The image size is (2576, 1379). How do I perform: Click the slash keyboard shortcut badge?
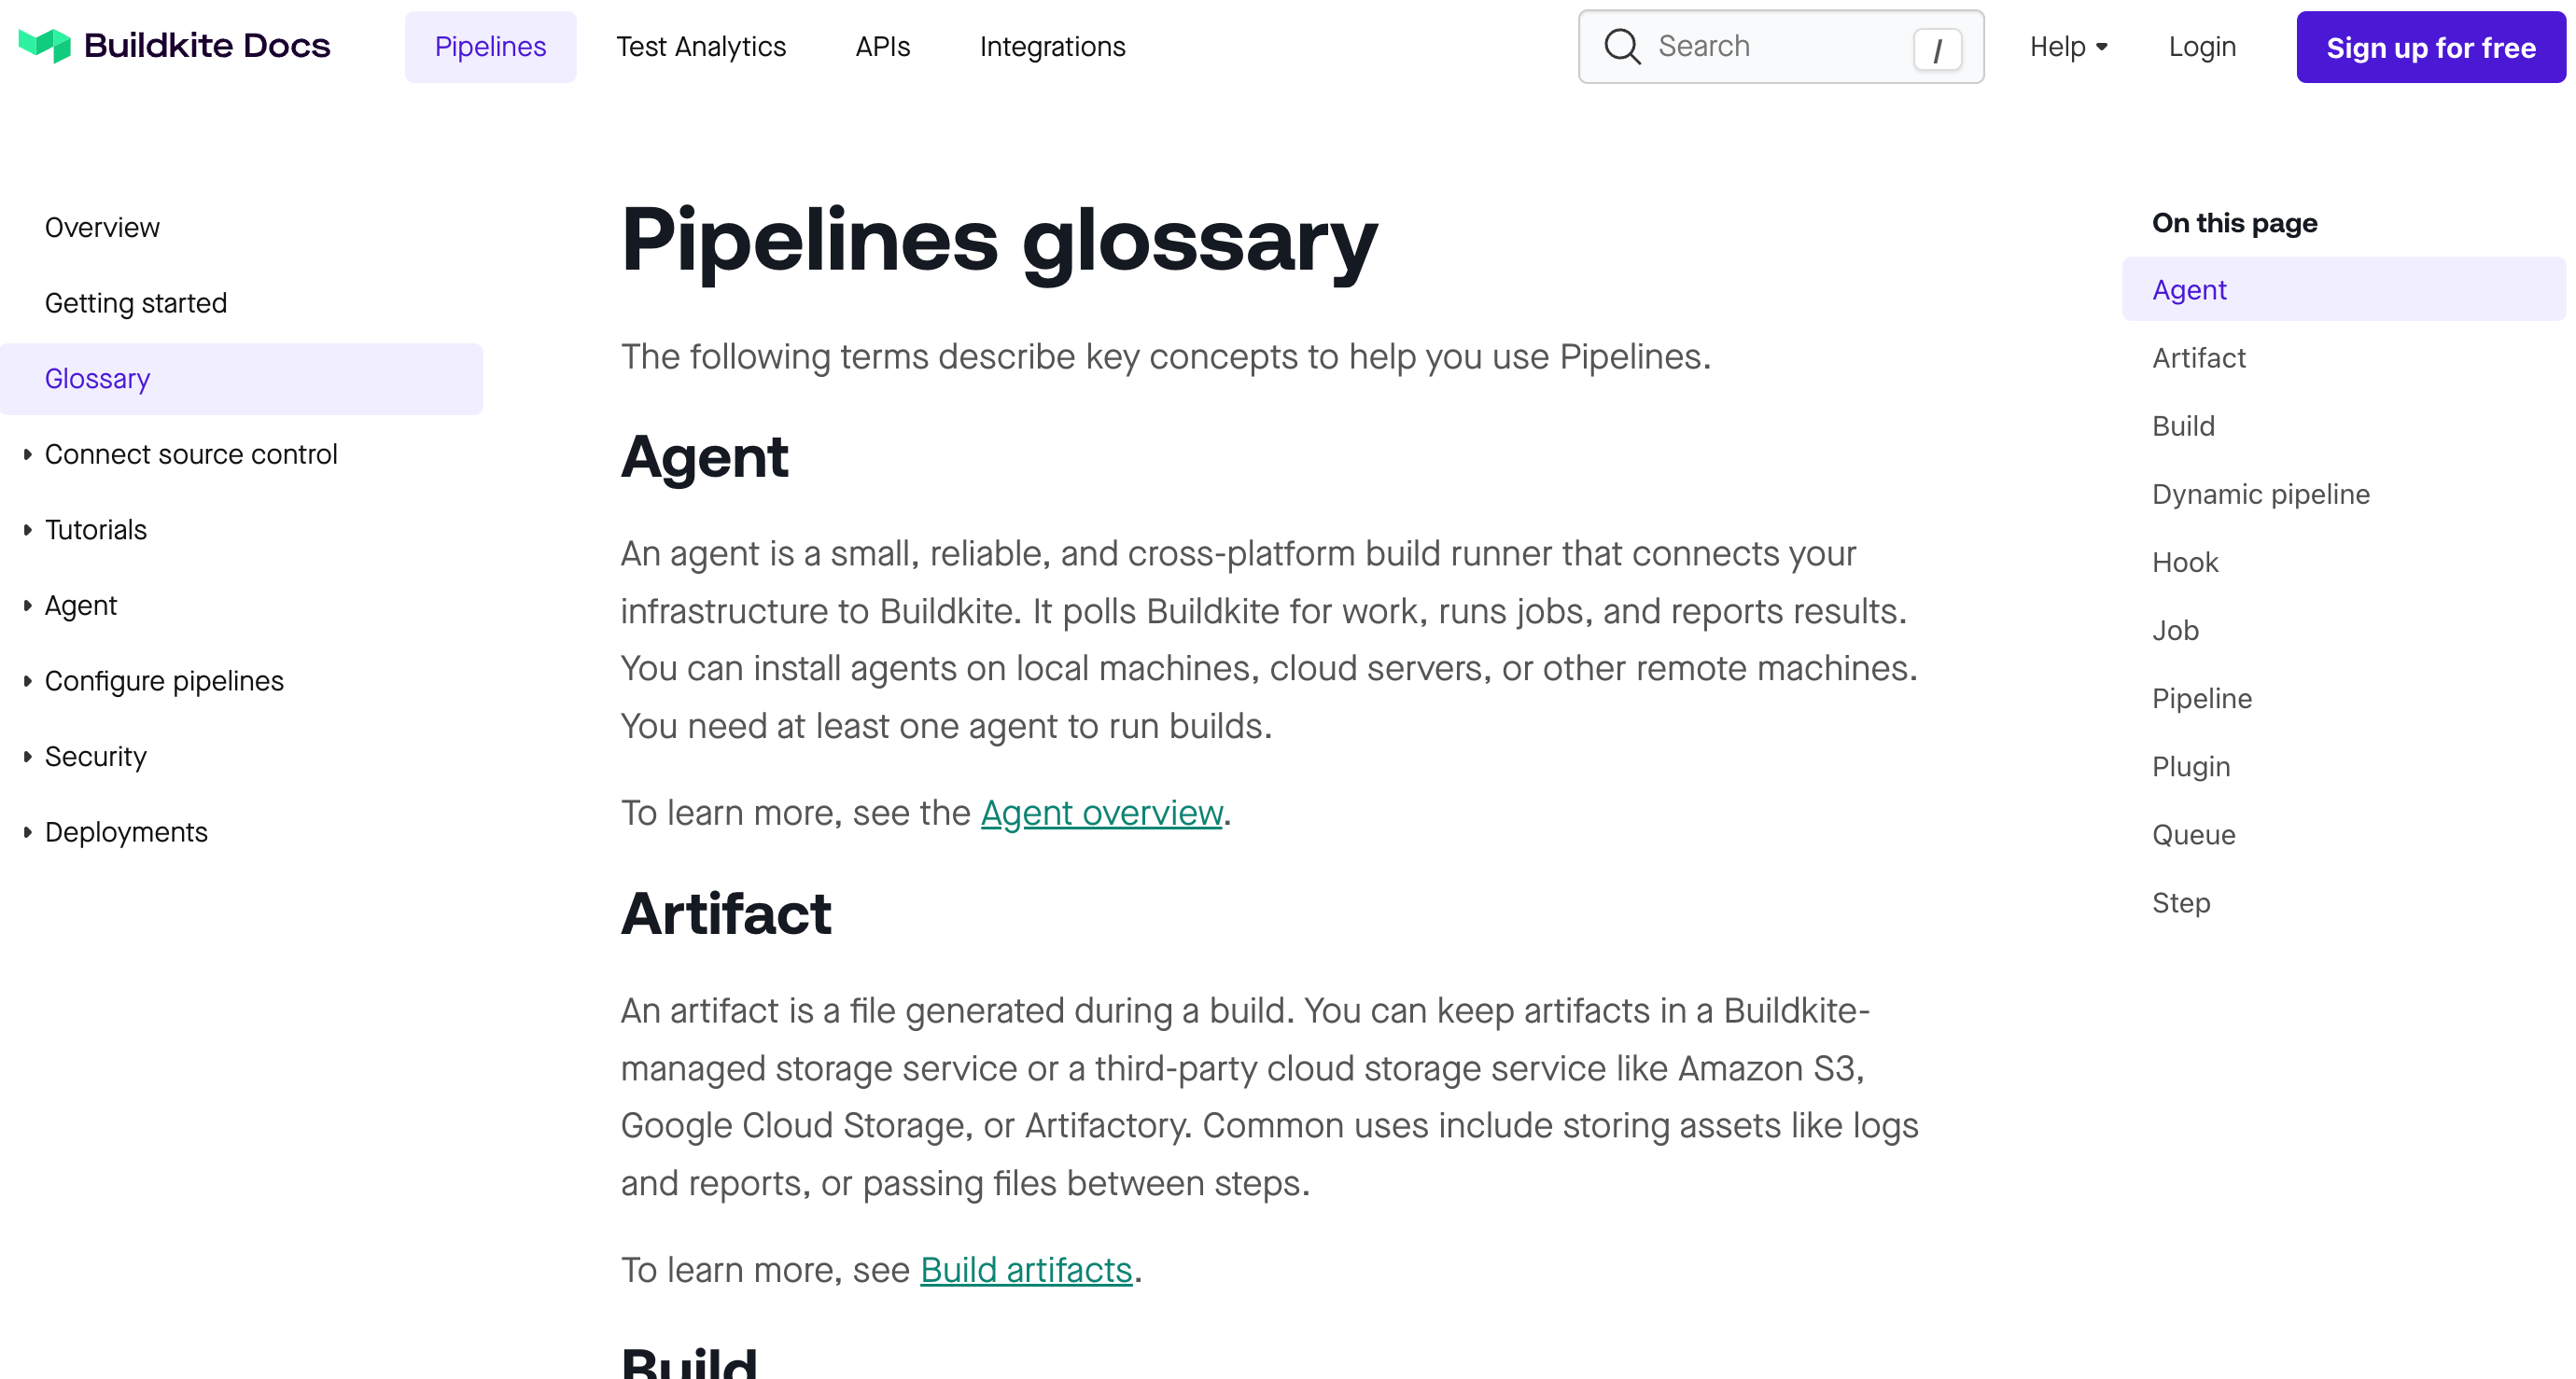pos(1936,48)
